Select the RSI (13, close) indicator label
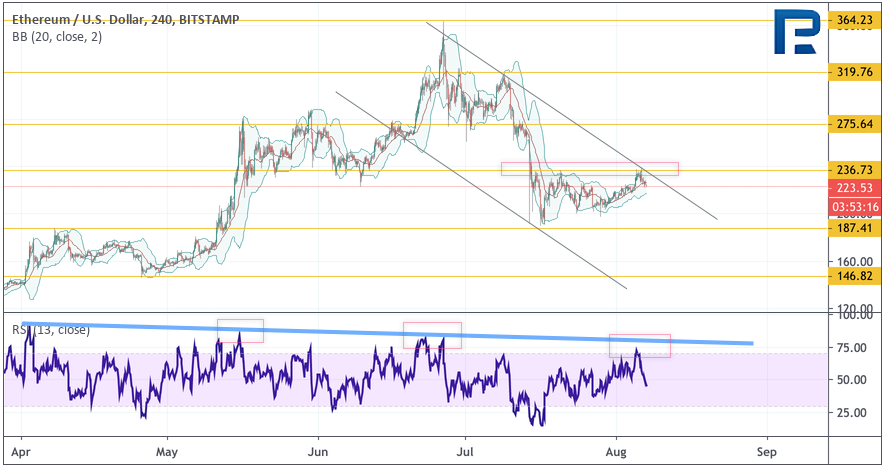This screenshot has width=885, height=468. (50, 329)
